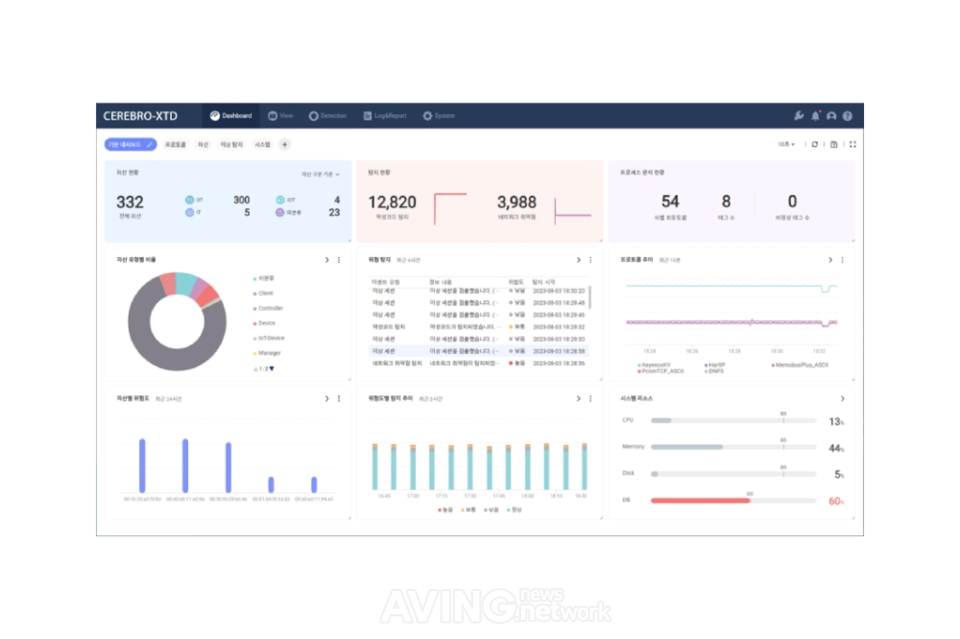
Task: Click the 기본 대시보드 pill button
Action: point(130,144)
